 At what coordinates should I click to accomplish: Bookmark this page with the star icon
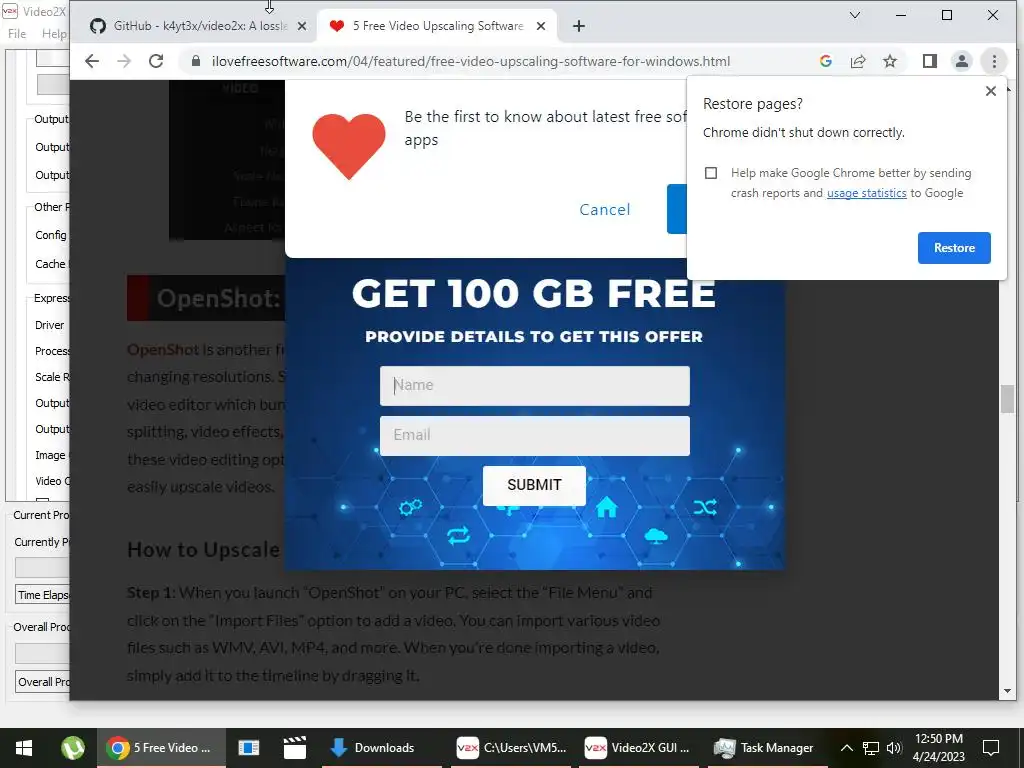(x=889, y=61)
